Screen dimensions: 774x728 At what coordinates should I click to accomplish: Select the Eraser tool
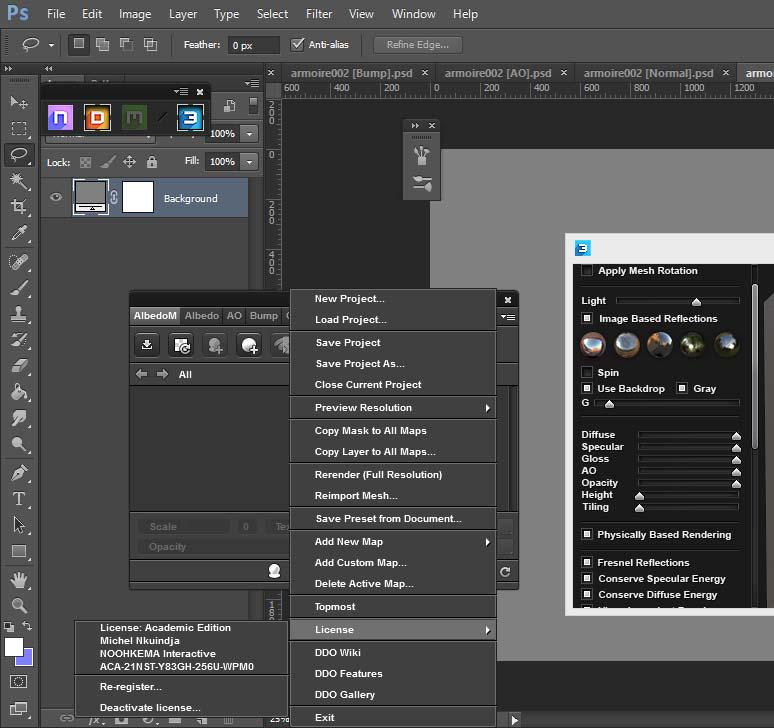point(19,366)
